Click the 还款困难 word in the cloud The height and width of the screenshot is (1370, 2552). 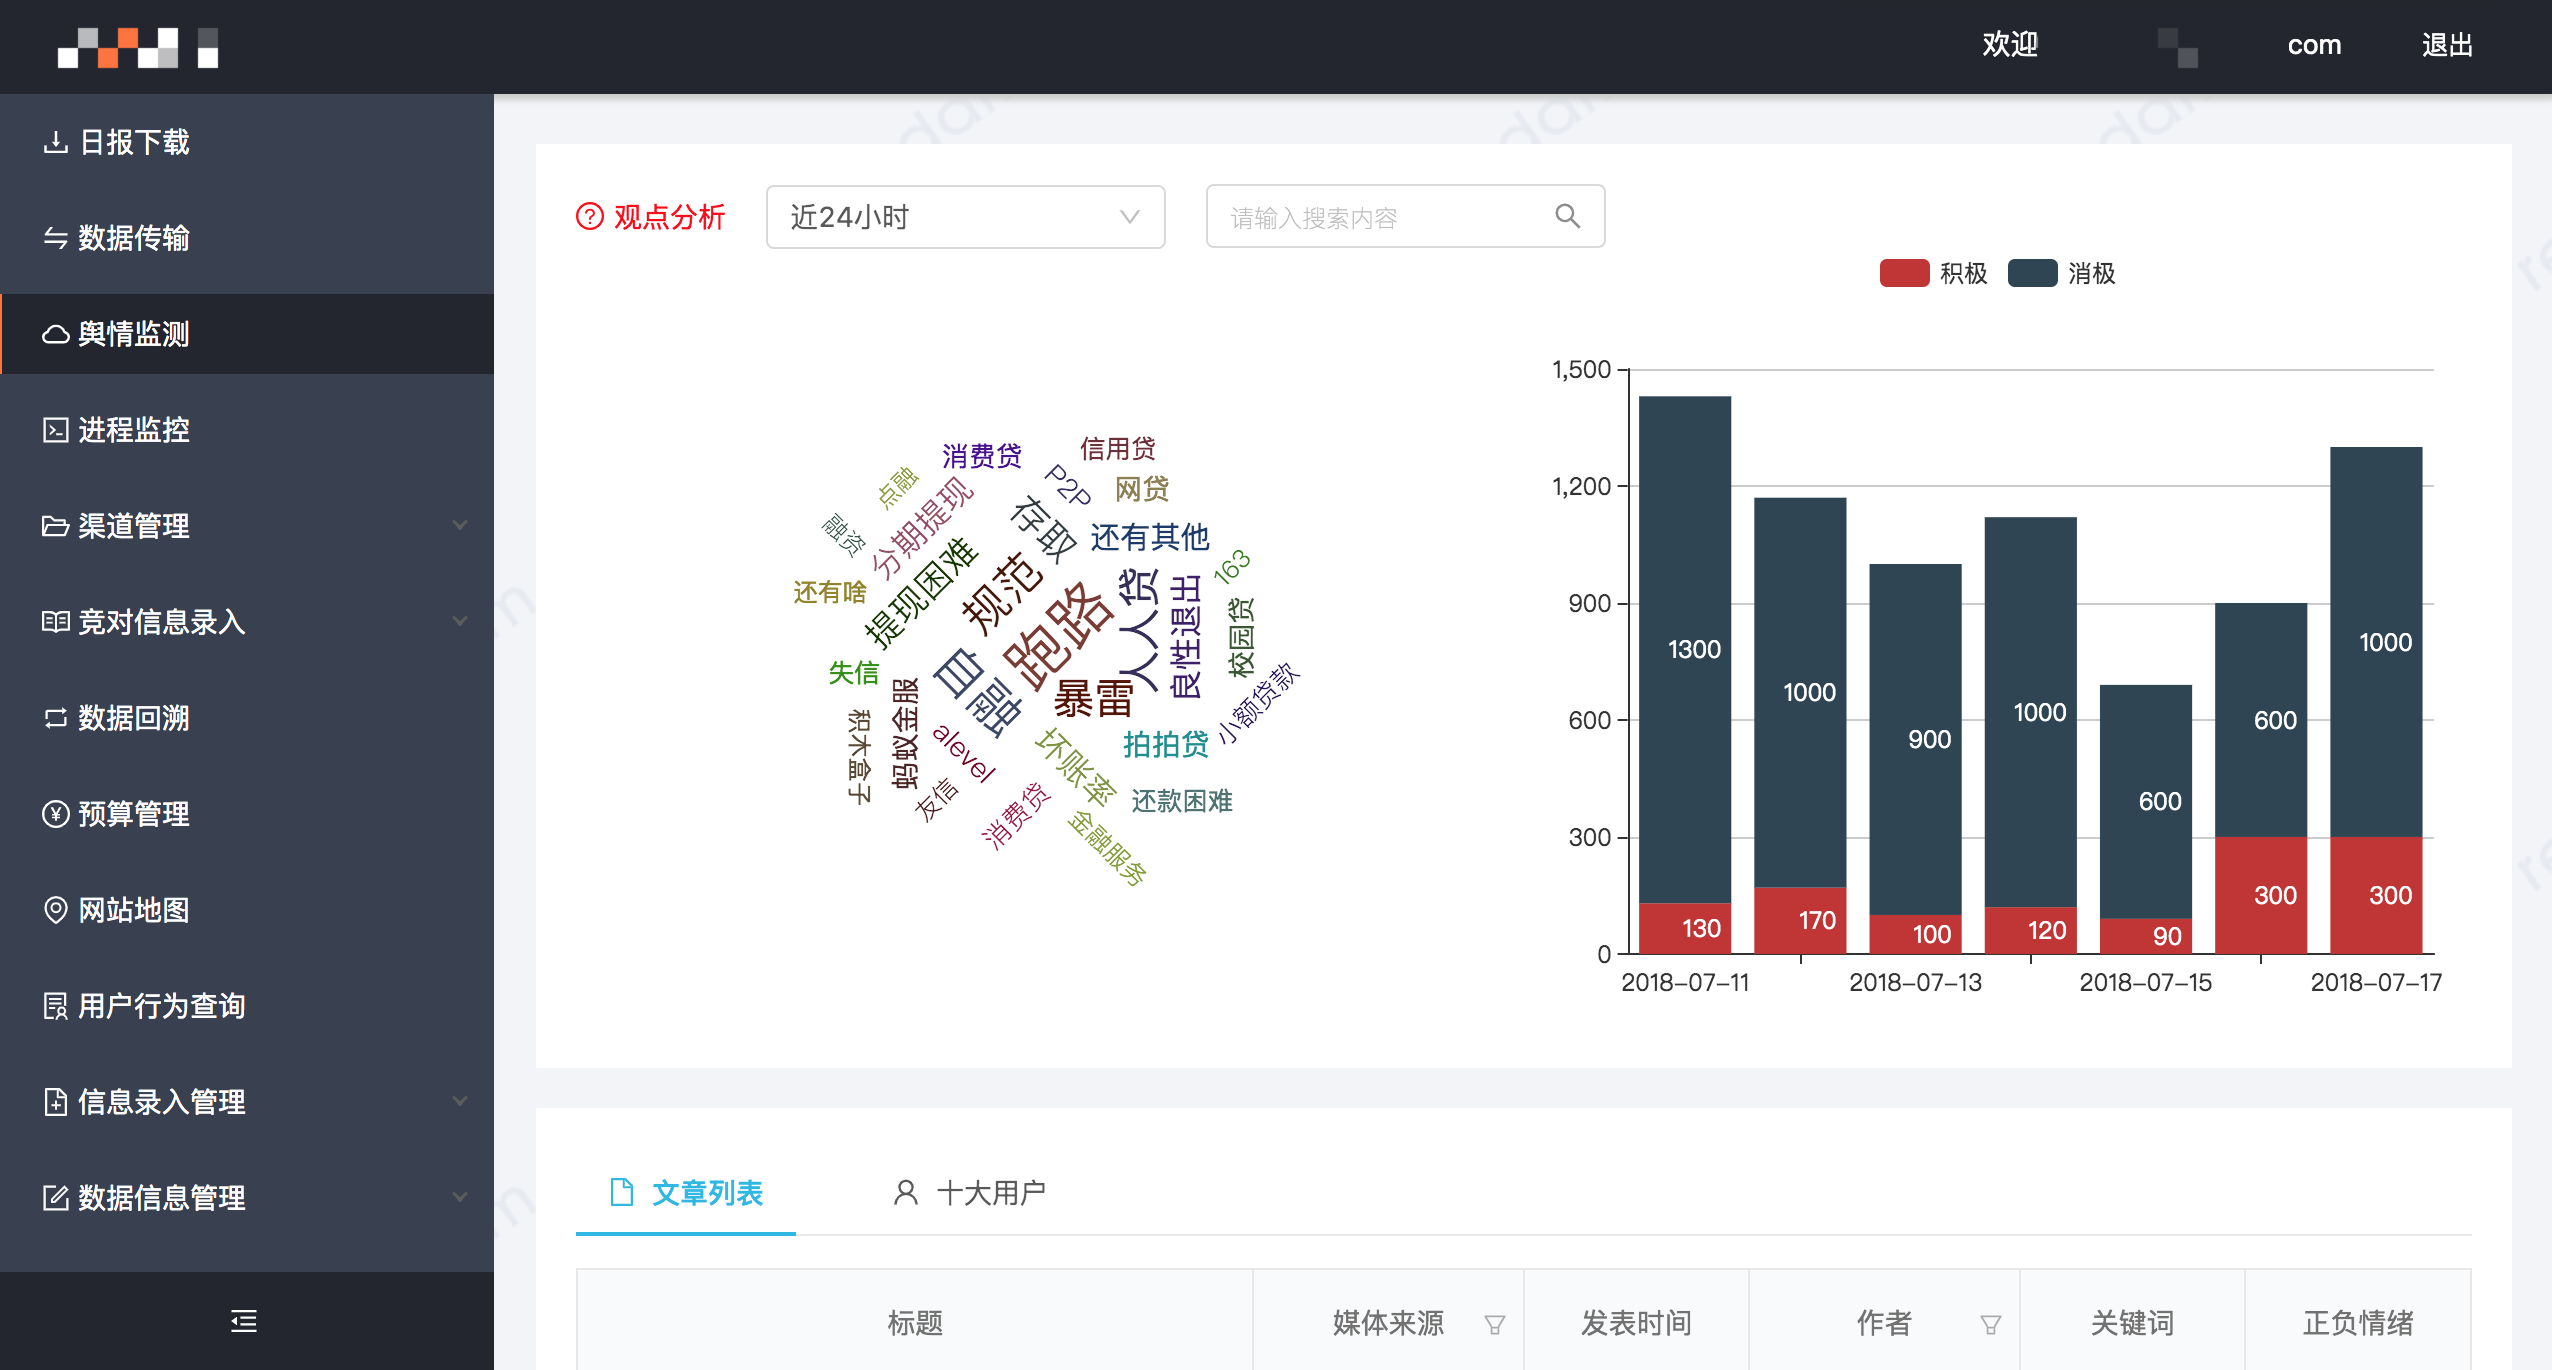pyautogui.click(x=1182, y=801)
